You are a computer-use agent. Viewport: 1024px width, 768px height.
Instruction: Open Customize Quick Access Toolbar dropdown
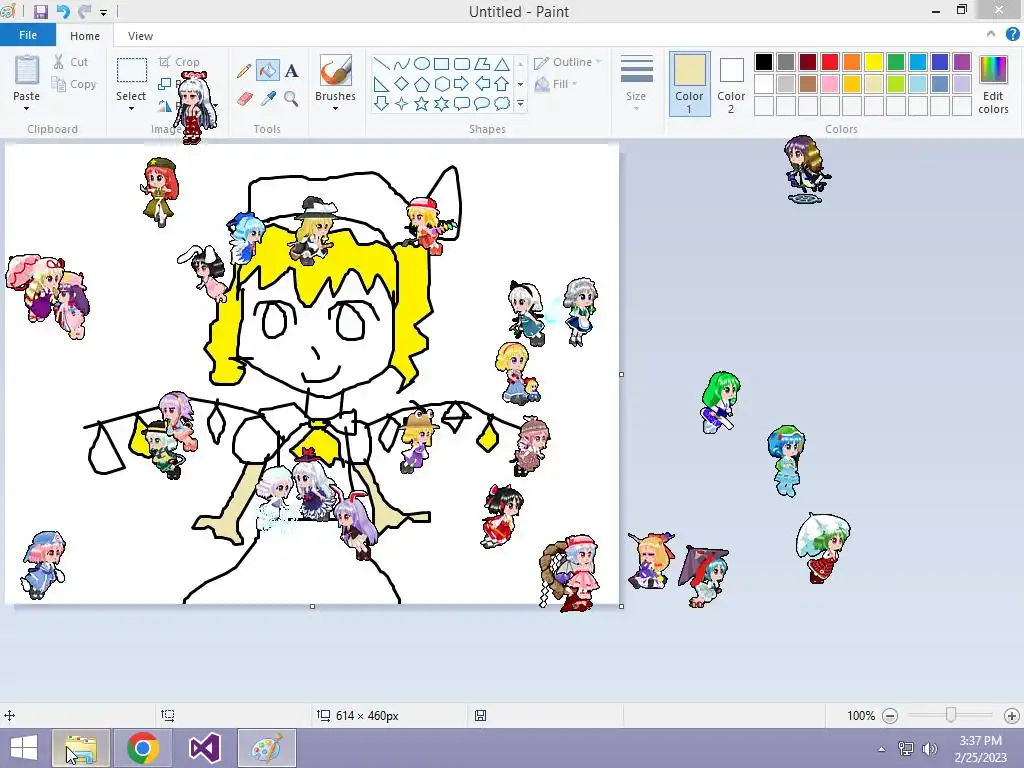[x=104, y=12]
